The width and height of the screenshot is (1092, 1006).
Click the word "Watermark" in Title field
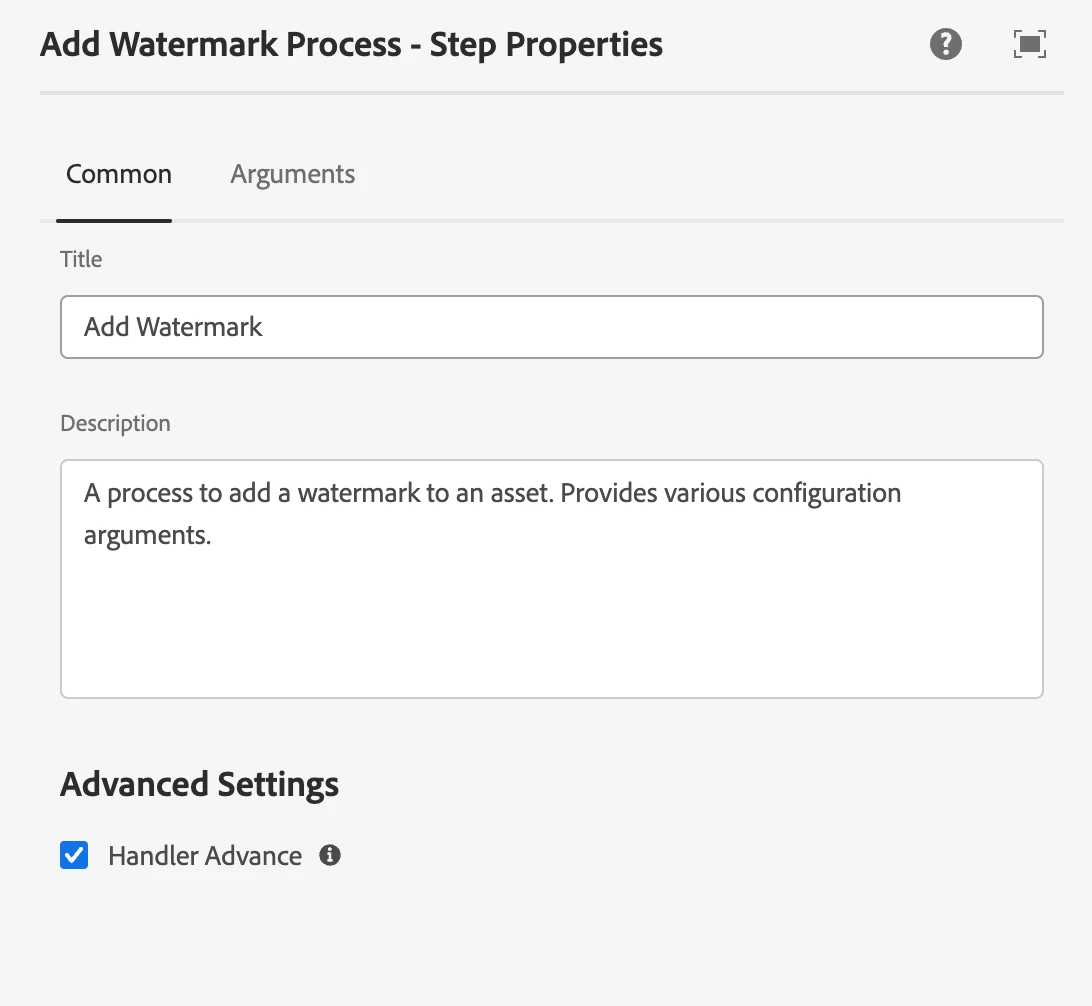point(199,327)
